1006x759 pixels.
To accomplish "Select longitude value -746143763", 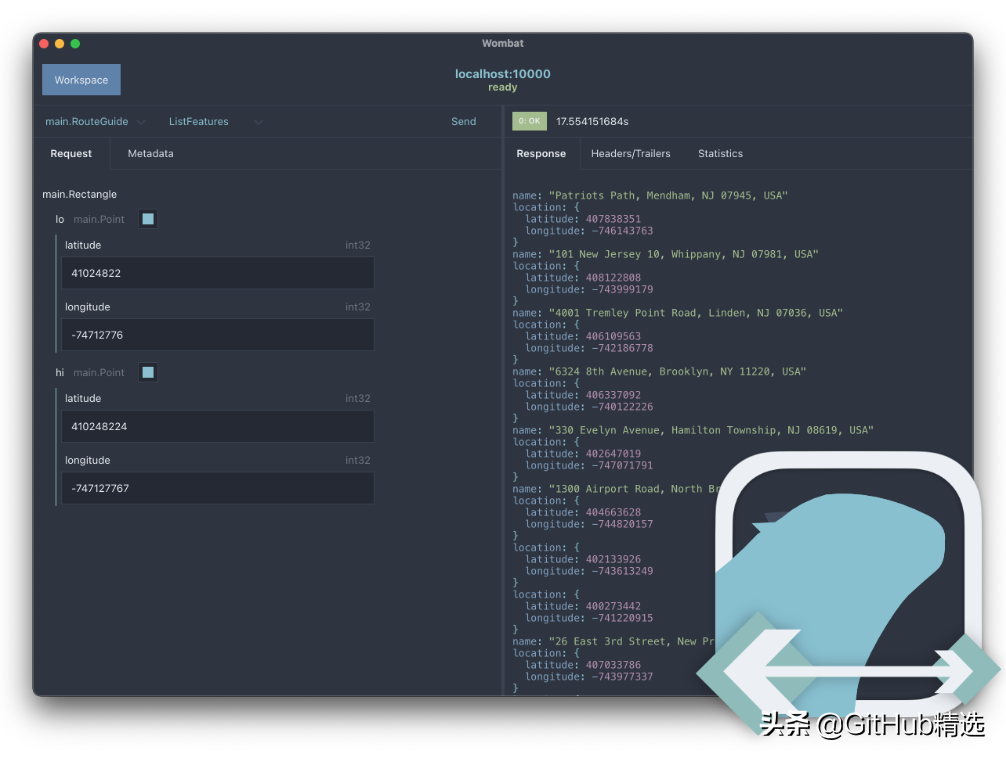I will tap(622, 230).
